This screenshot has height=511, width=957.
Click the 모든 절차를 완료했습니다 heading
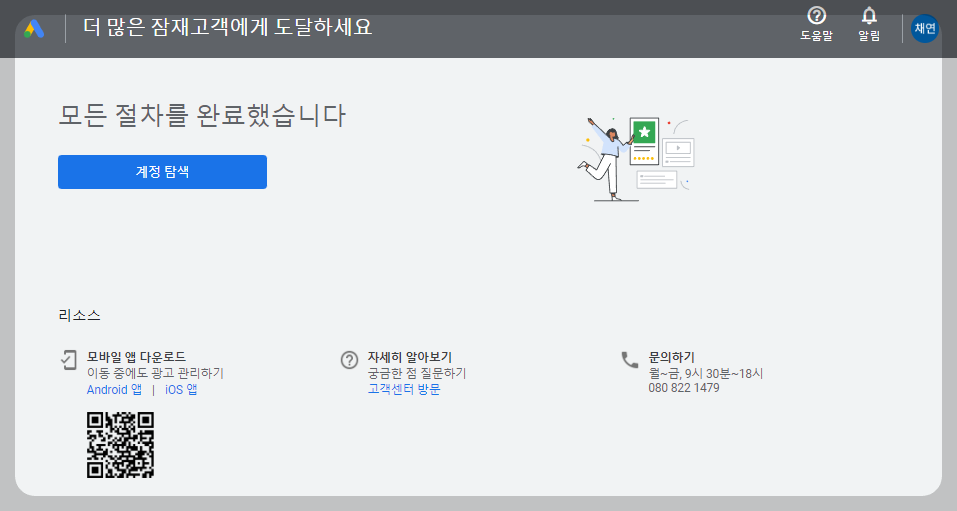coord(202,115)
